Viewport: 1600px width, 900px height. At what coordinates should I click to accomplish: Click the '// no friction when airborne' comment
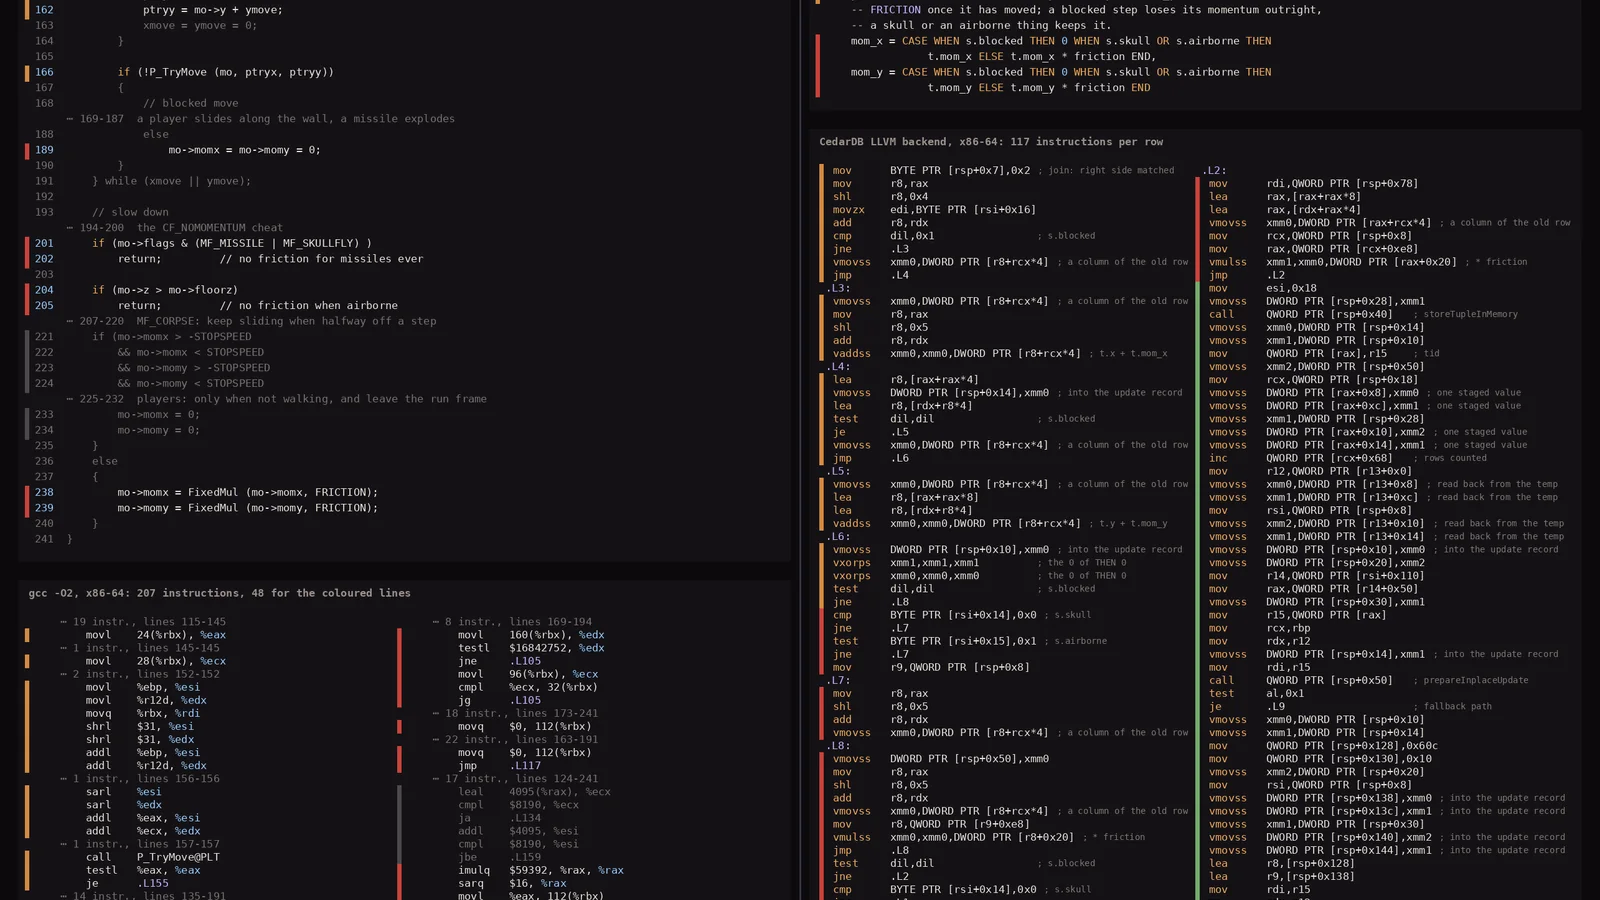point(309,306)
